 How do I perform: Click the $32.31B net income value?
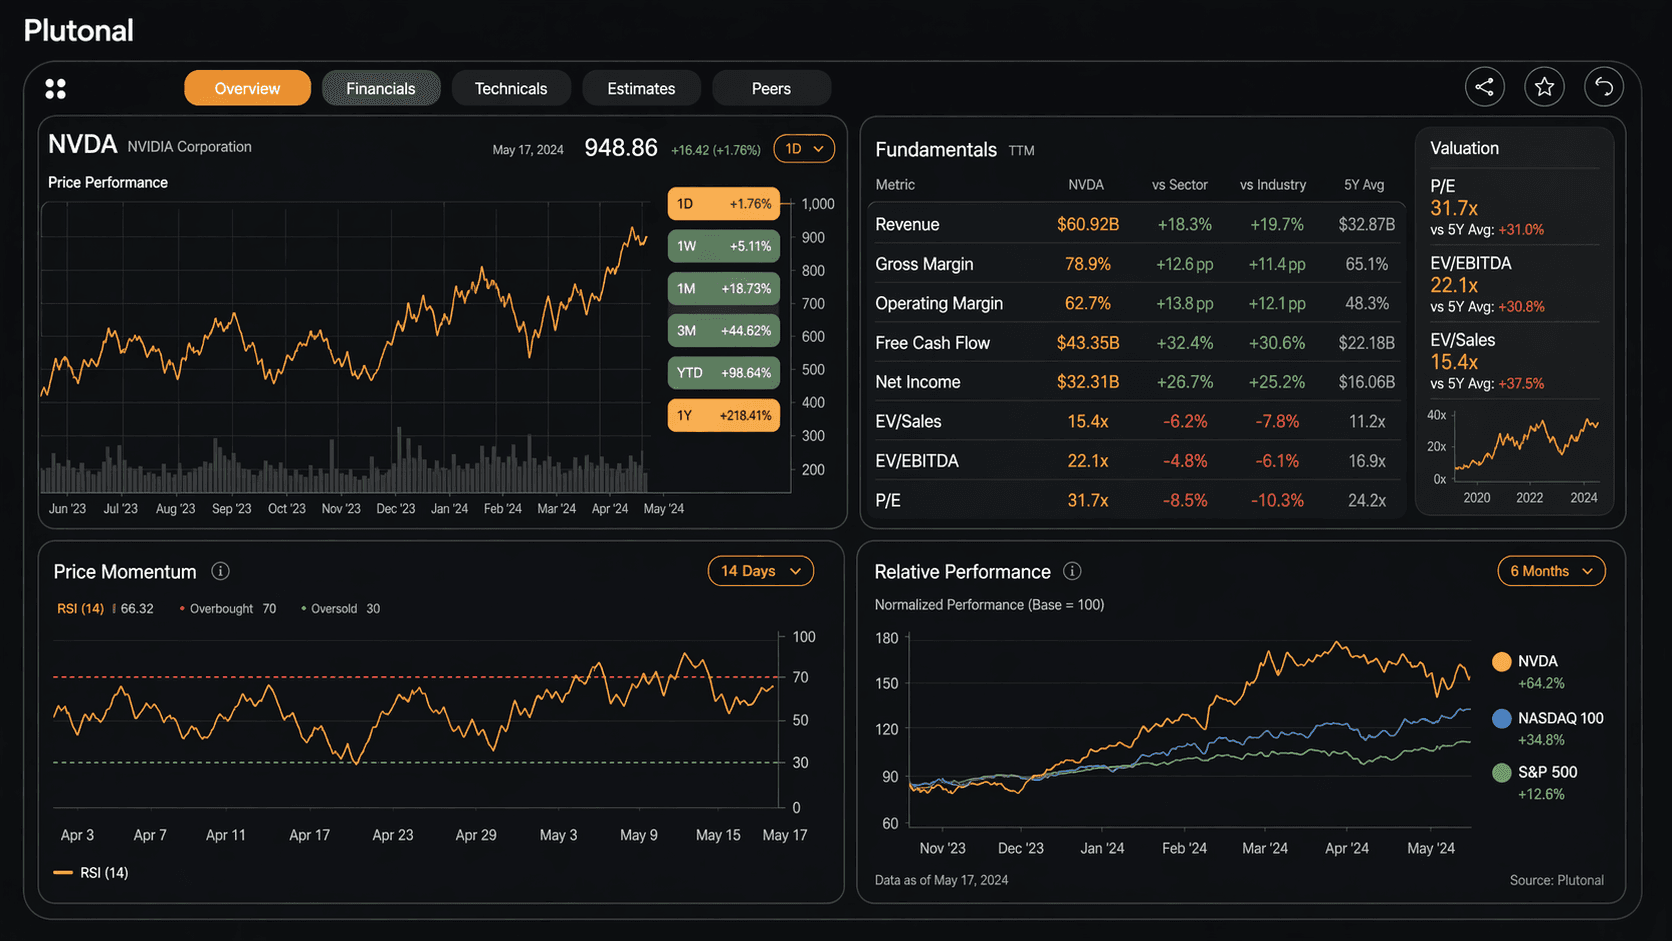coord(1088,382)
